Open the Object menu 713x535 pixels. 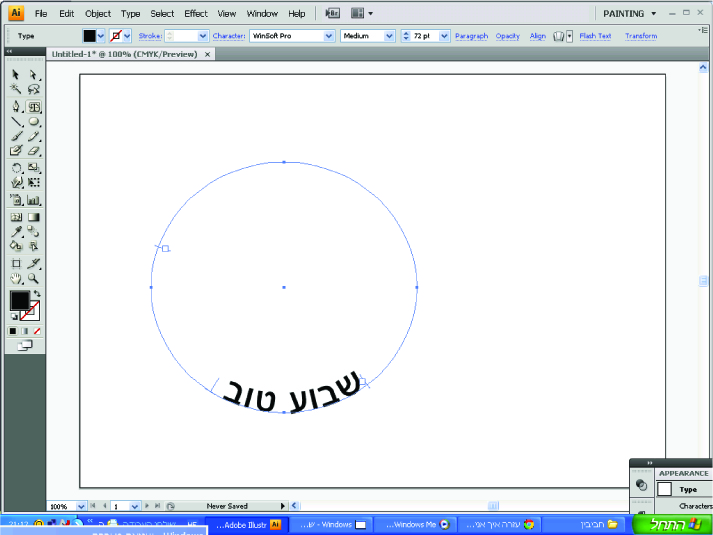(x=98, y=14)
